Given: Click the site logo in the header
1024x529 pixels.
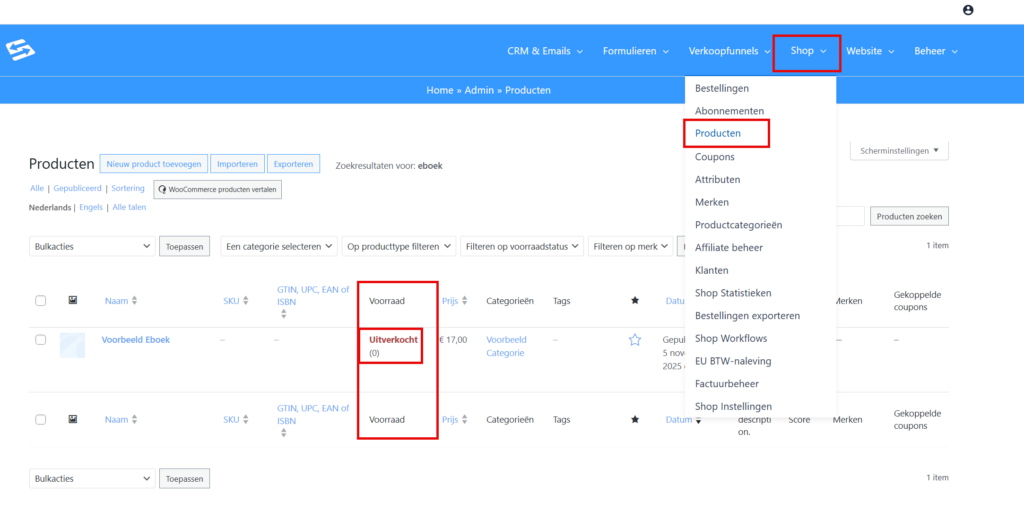Looking at the screenshot, I should point(20,50).
